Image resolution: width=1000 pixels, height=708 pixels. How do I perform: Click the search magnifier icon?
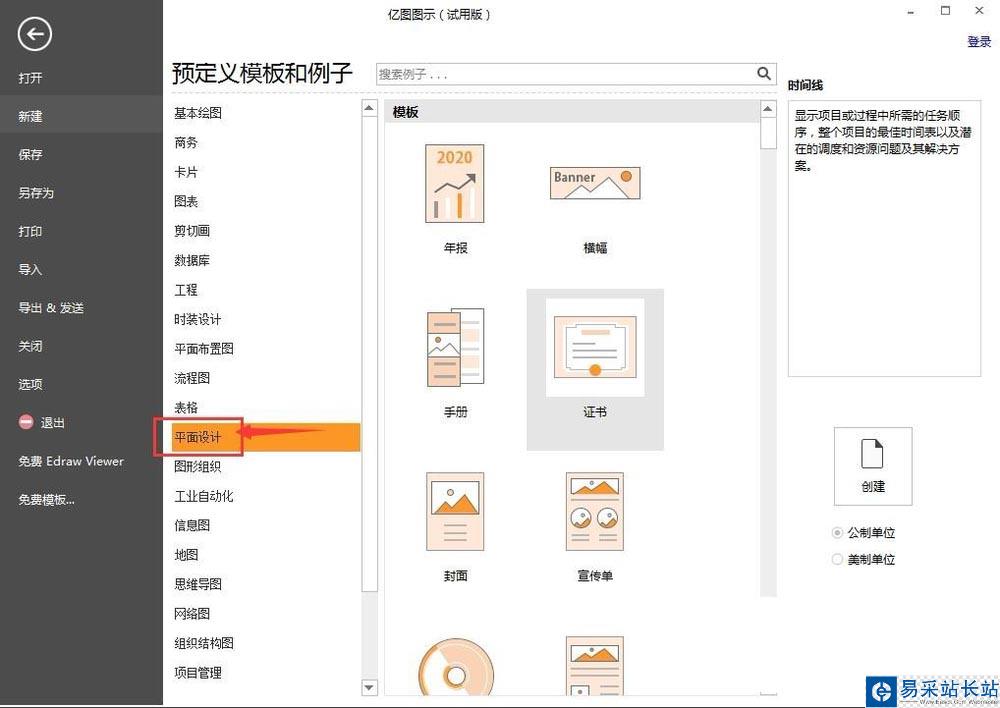pos(763,73)
